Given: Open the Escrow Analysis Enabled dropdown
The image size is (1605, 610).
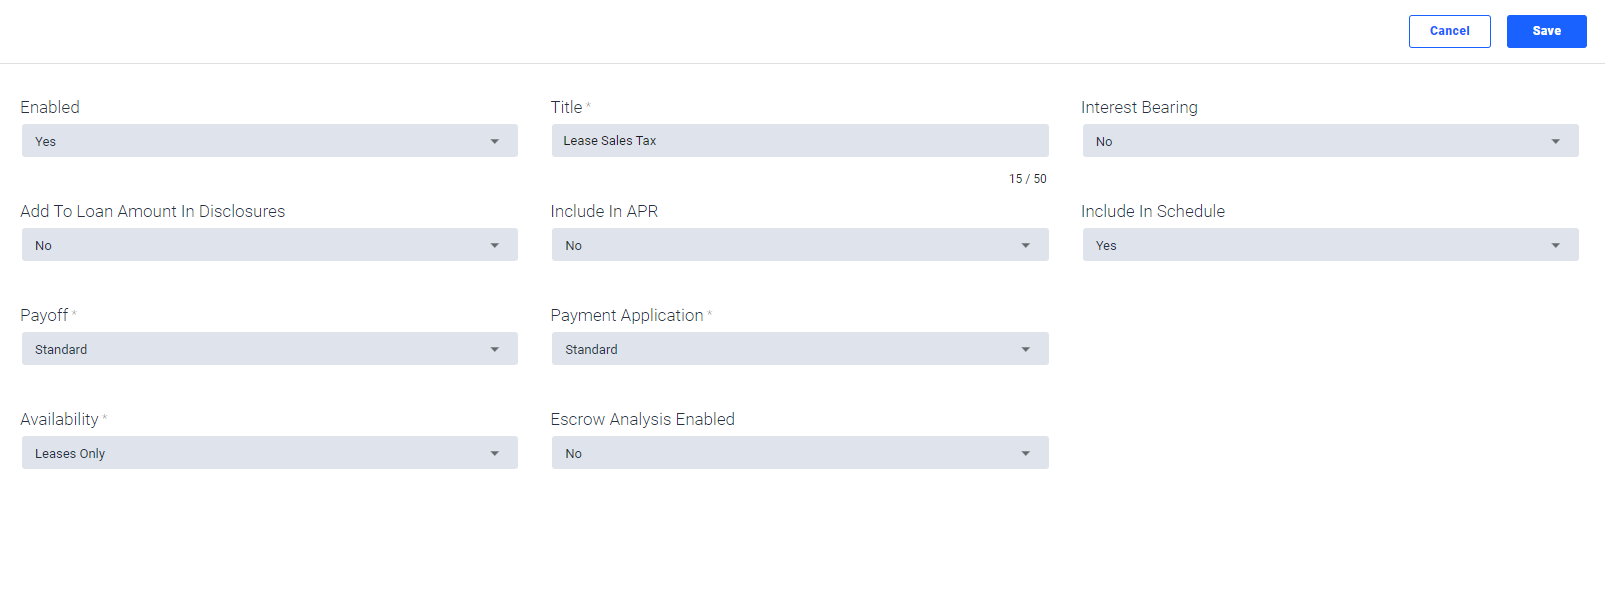Looking at the screenshot, I should pos(800,453).
